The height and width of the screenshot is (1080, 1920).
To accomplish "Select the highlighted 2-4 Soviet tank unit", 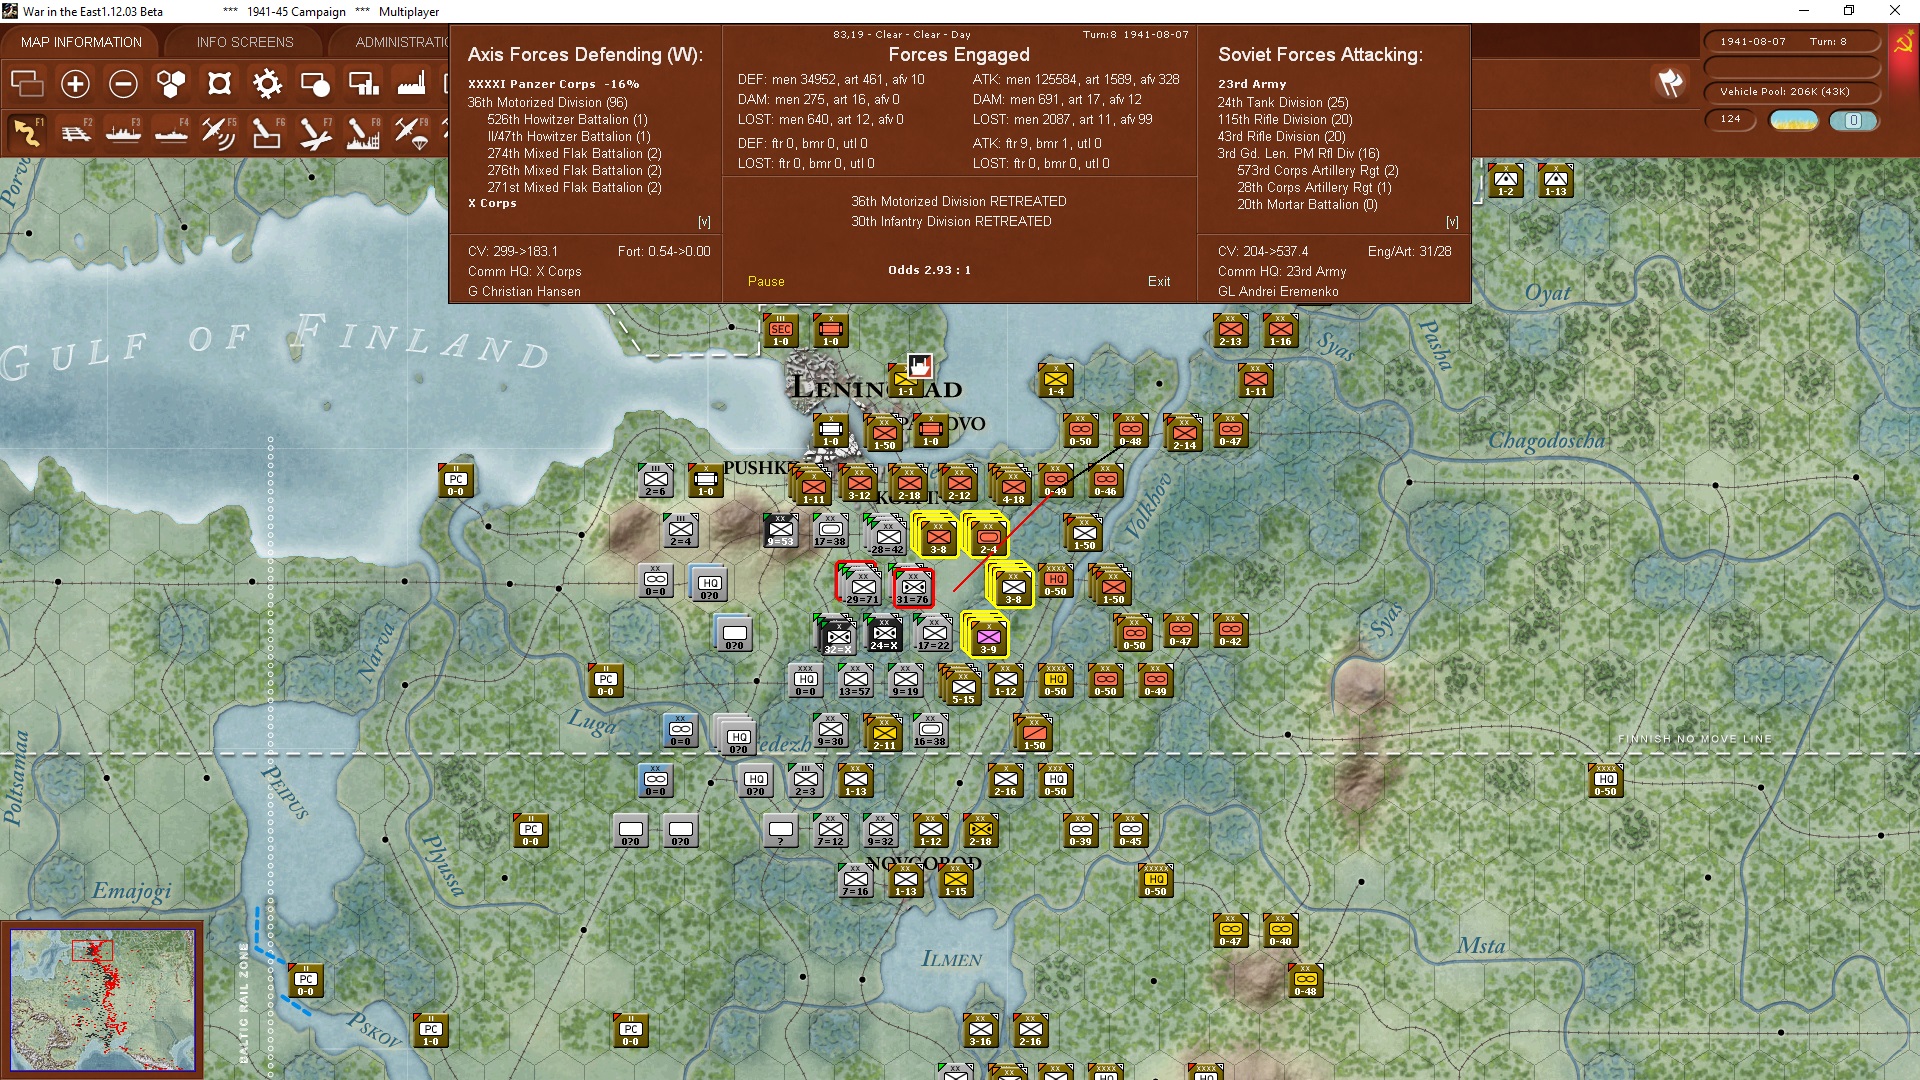I will click(988, 538).
